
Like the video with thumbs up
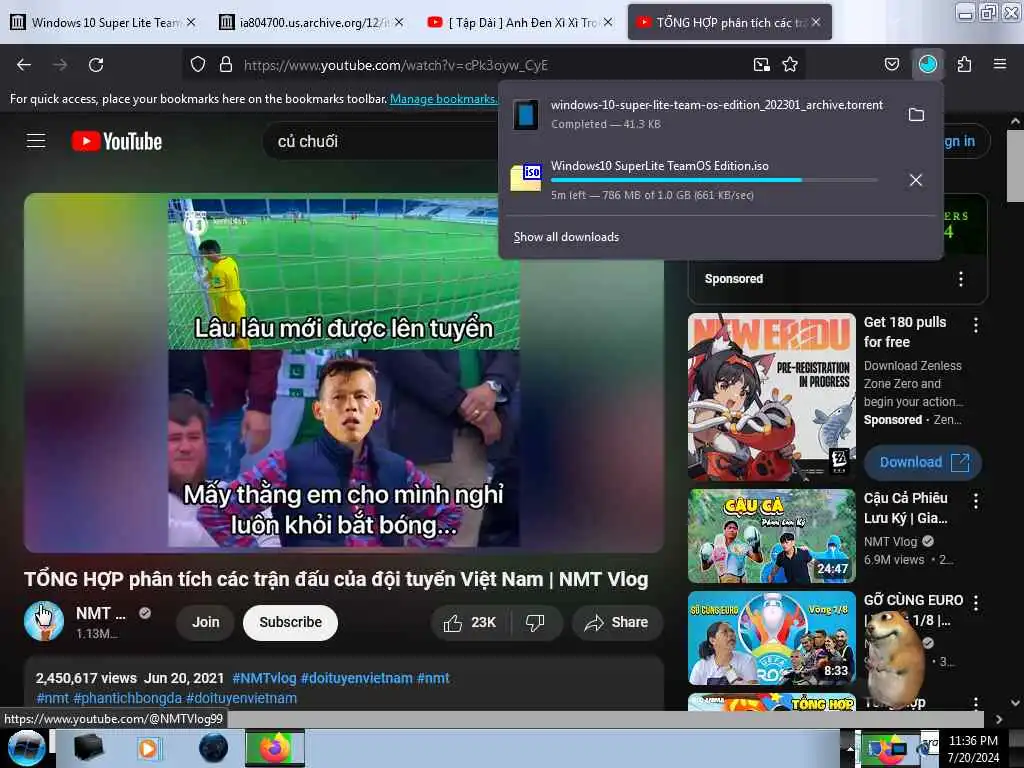point(470,623)
